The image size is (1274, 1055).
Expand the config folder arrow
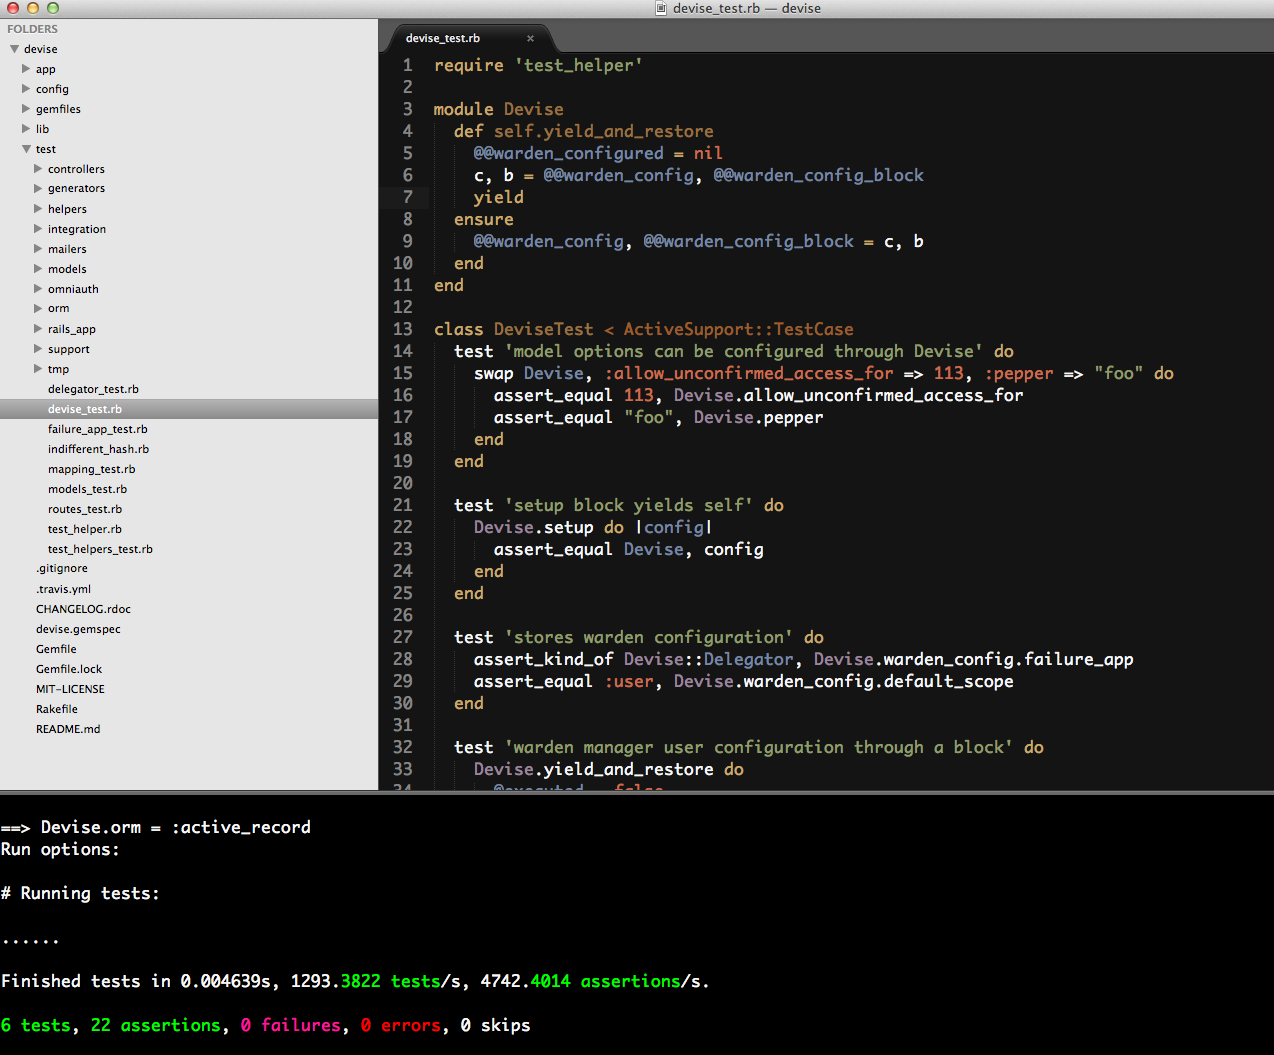(27, 89)
